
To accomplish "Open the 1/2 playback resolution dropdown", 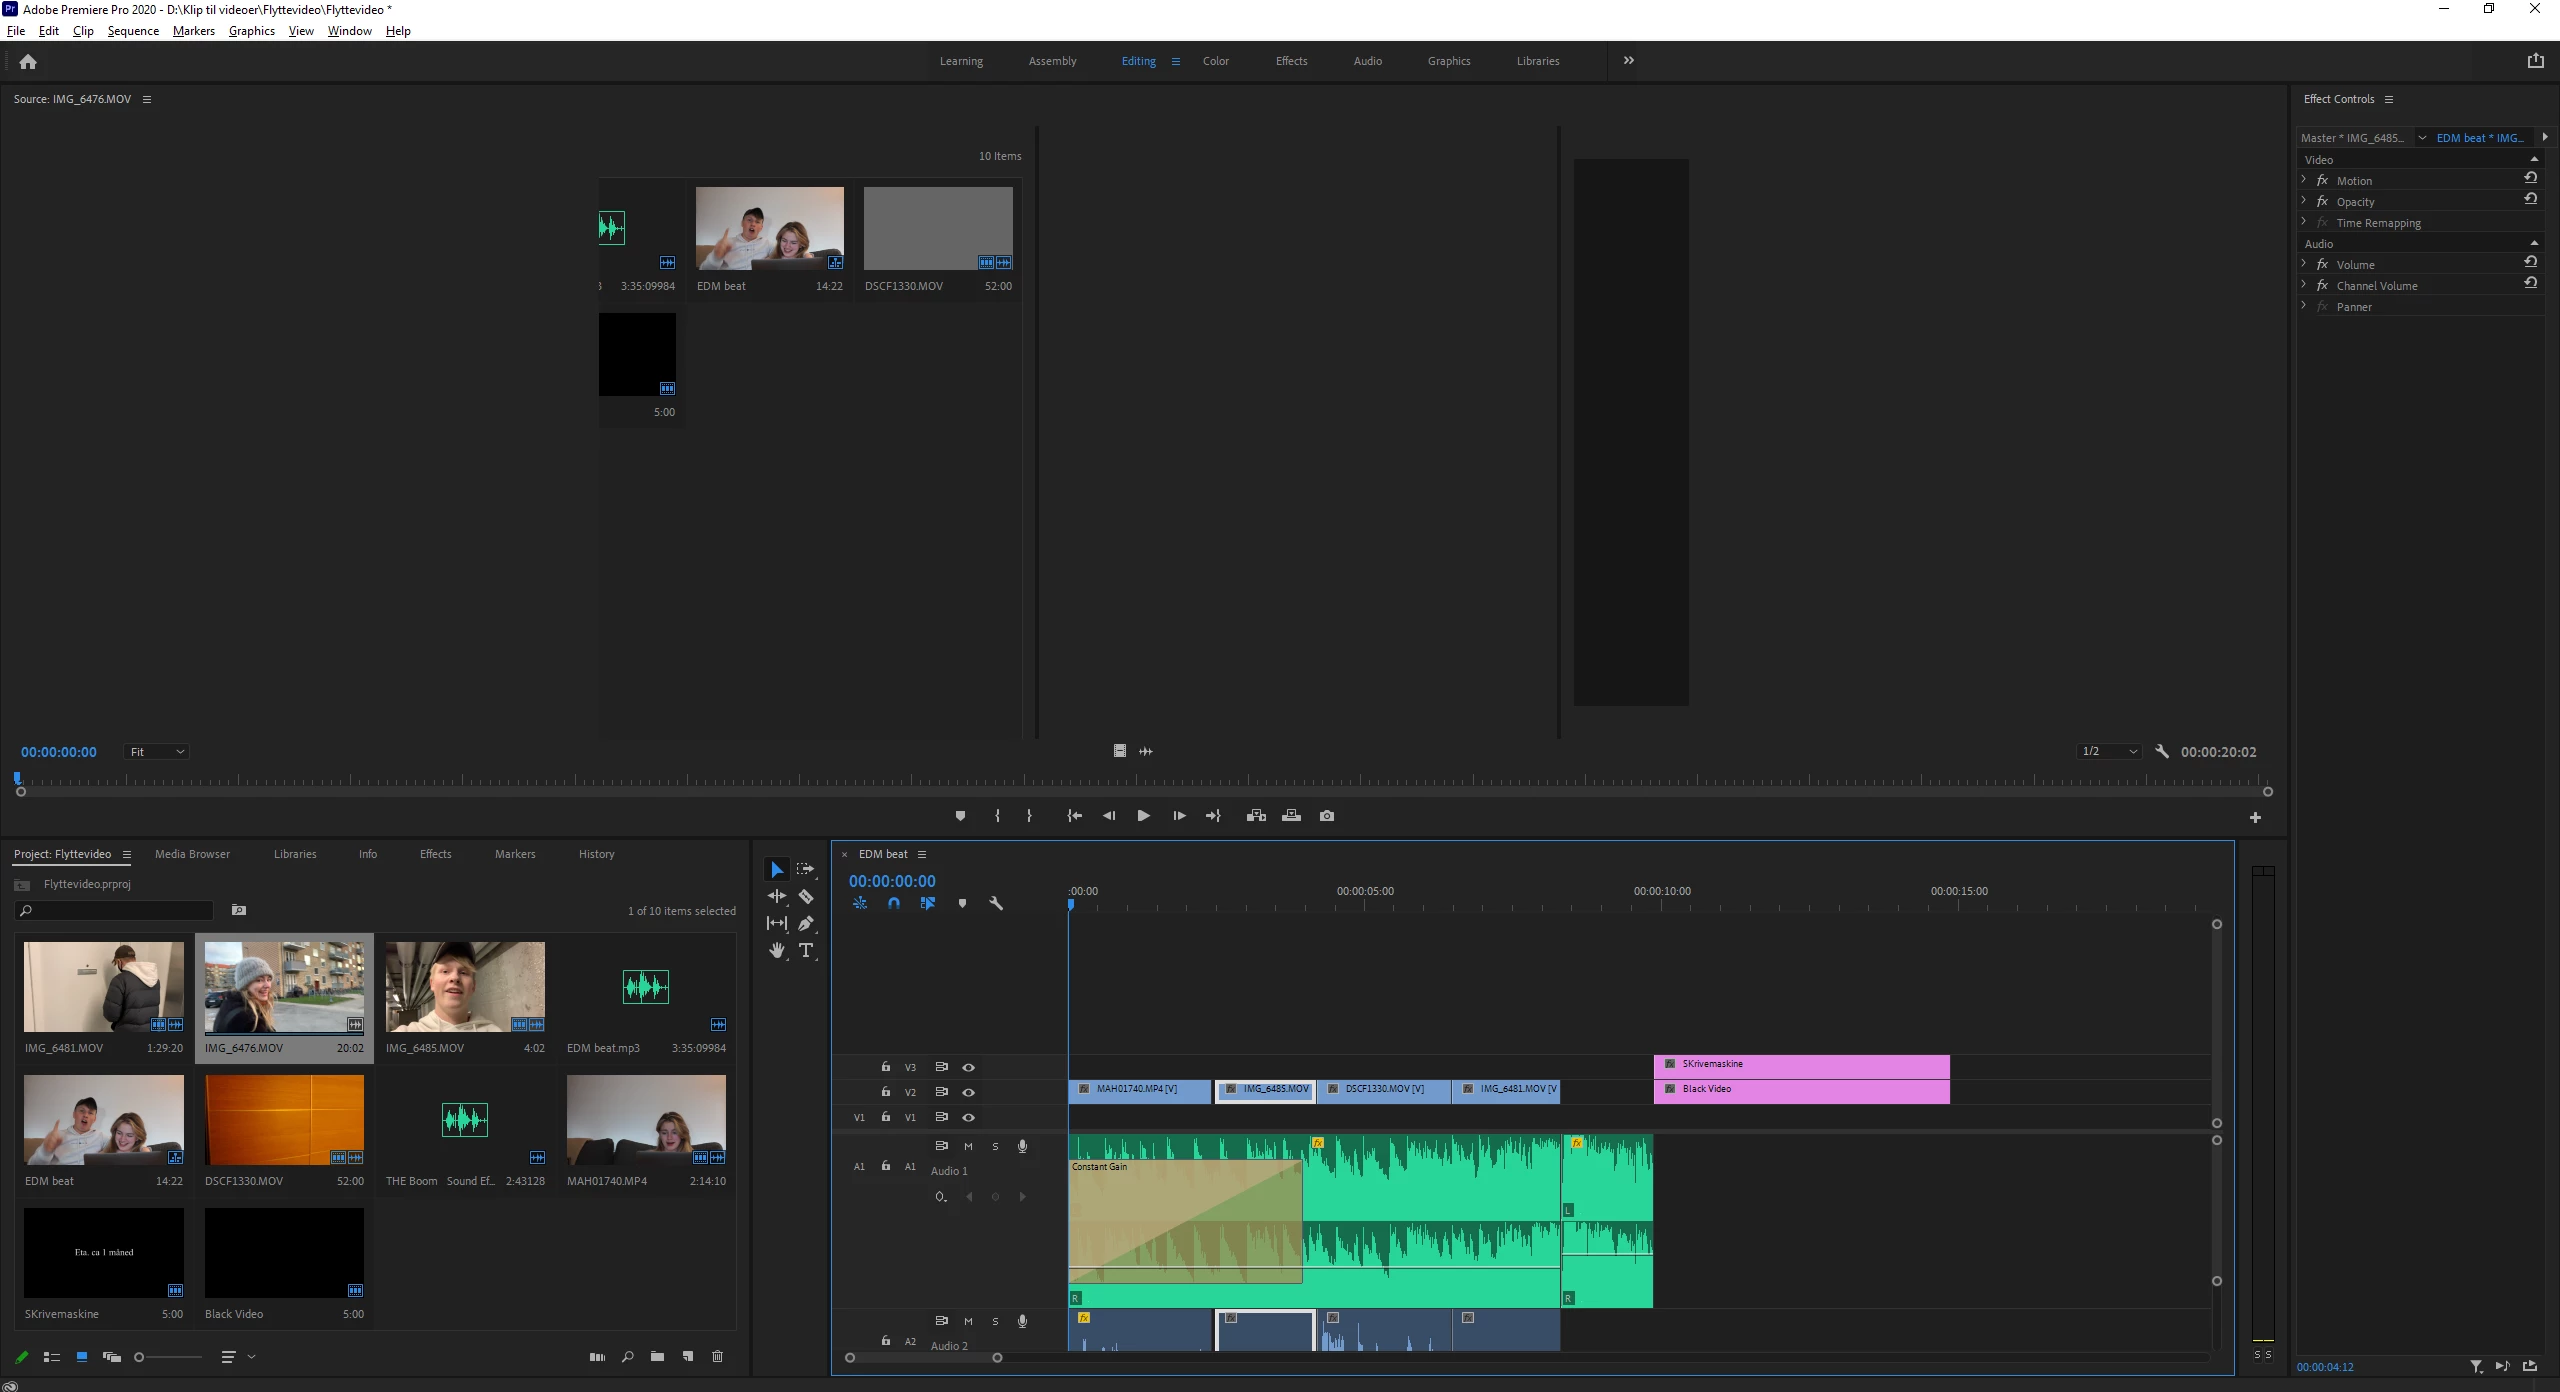I will pyautogui.click(x=2108, y=752).
